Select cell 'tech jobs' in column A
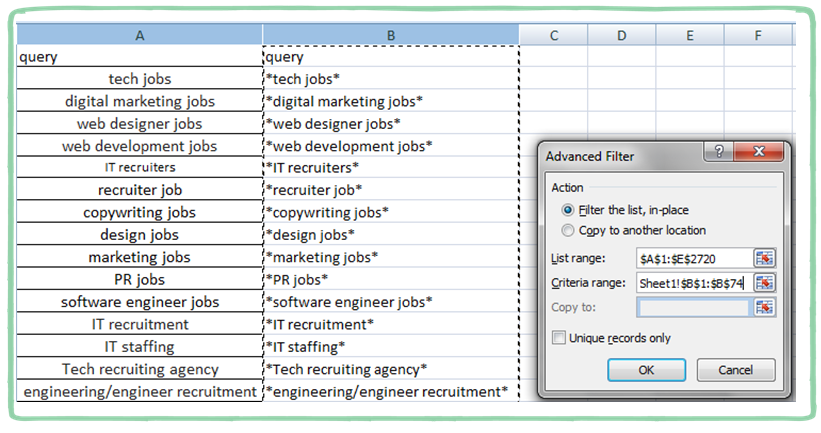The height and width of the screenshot is (433, 821). click(140, 79)
